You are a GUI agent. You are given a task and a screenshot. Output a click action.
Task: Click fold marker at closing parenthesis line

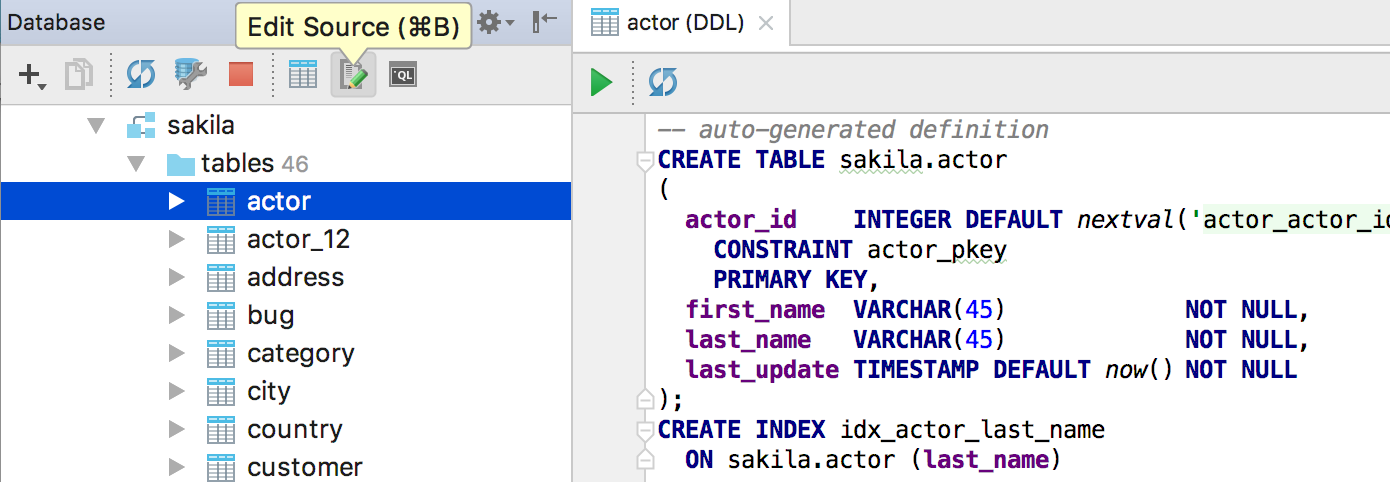(x=646, y=399)
